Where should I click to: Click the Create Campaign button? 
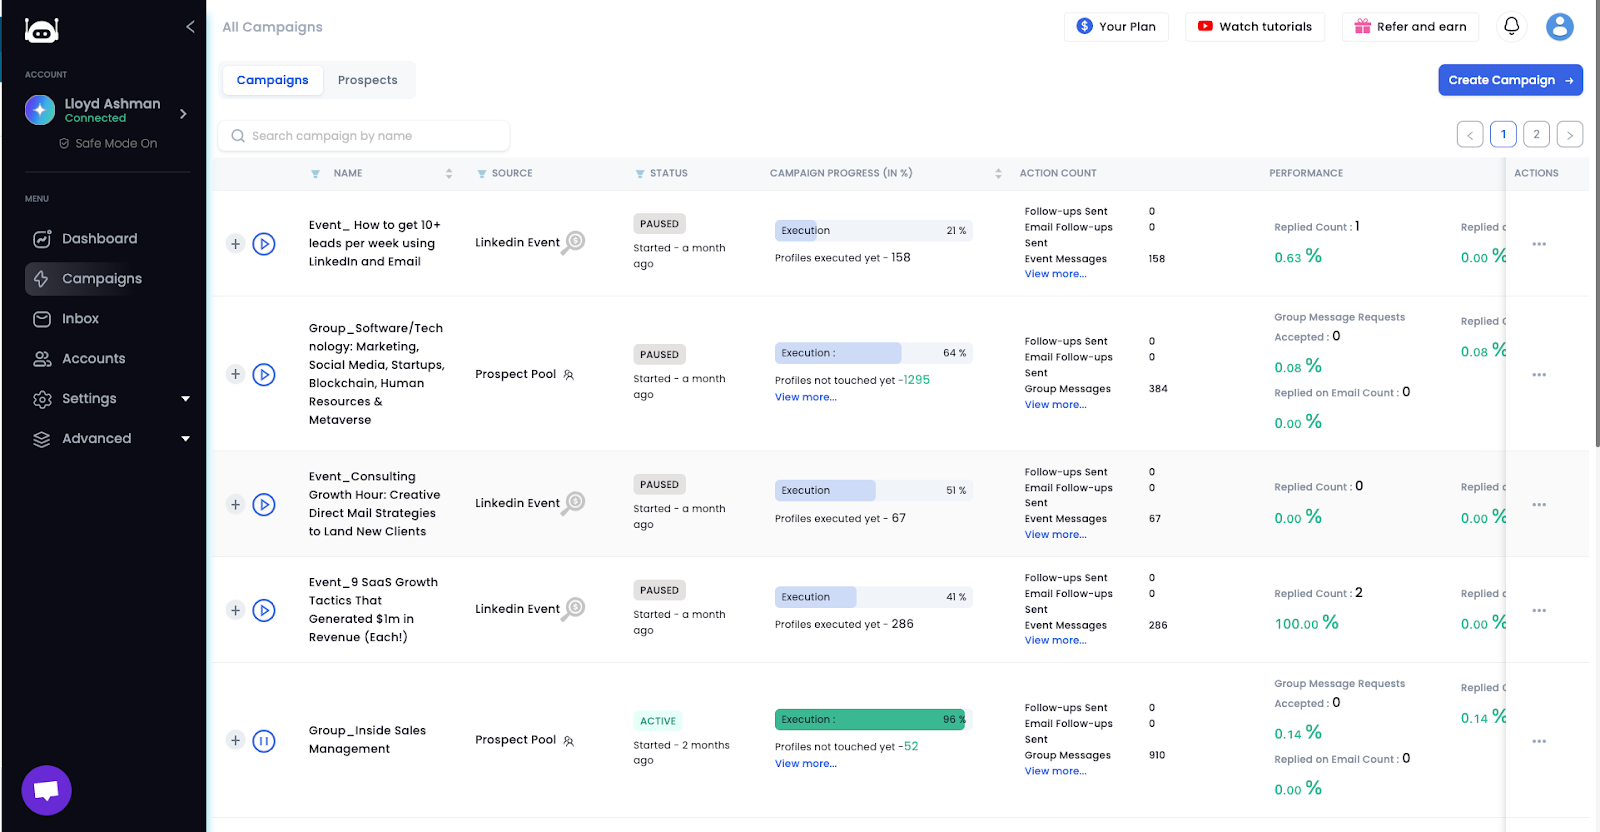point(1510,80)
